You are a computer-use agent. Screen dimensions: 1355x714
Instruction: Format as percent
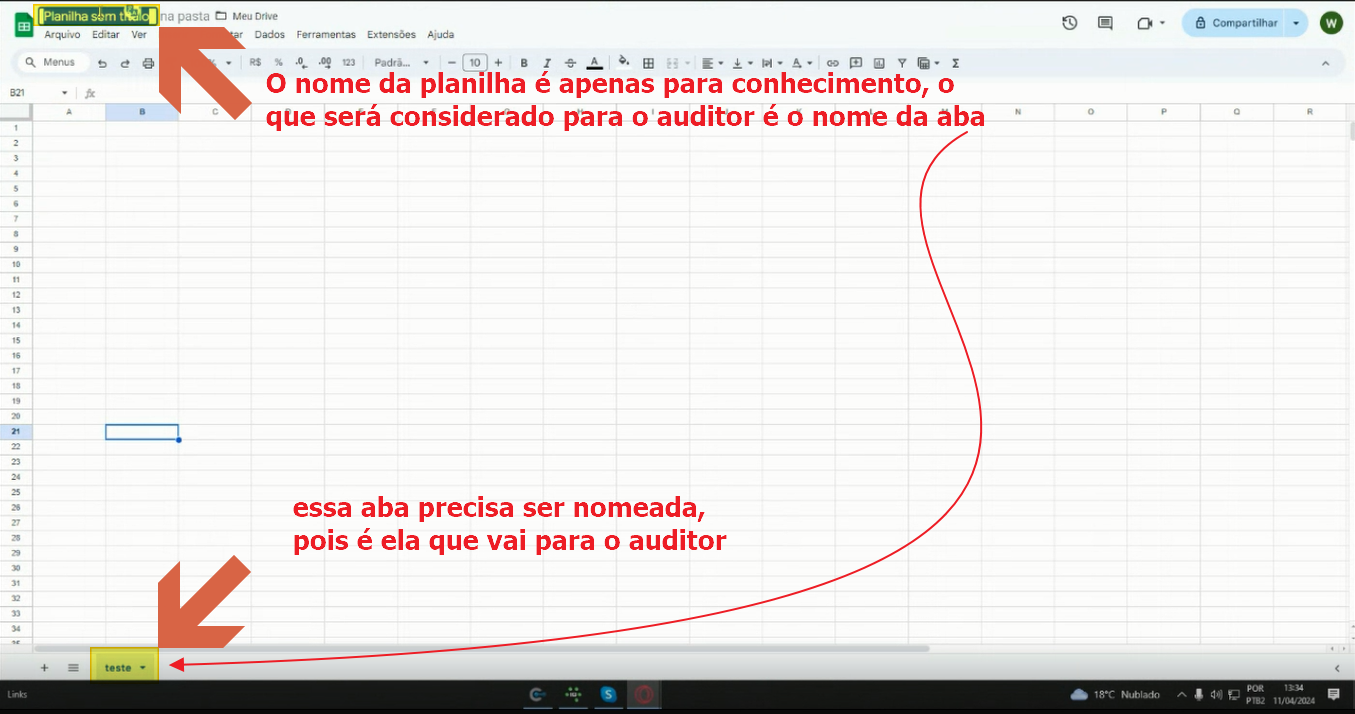(278, 62)
